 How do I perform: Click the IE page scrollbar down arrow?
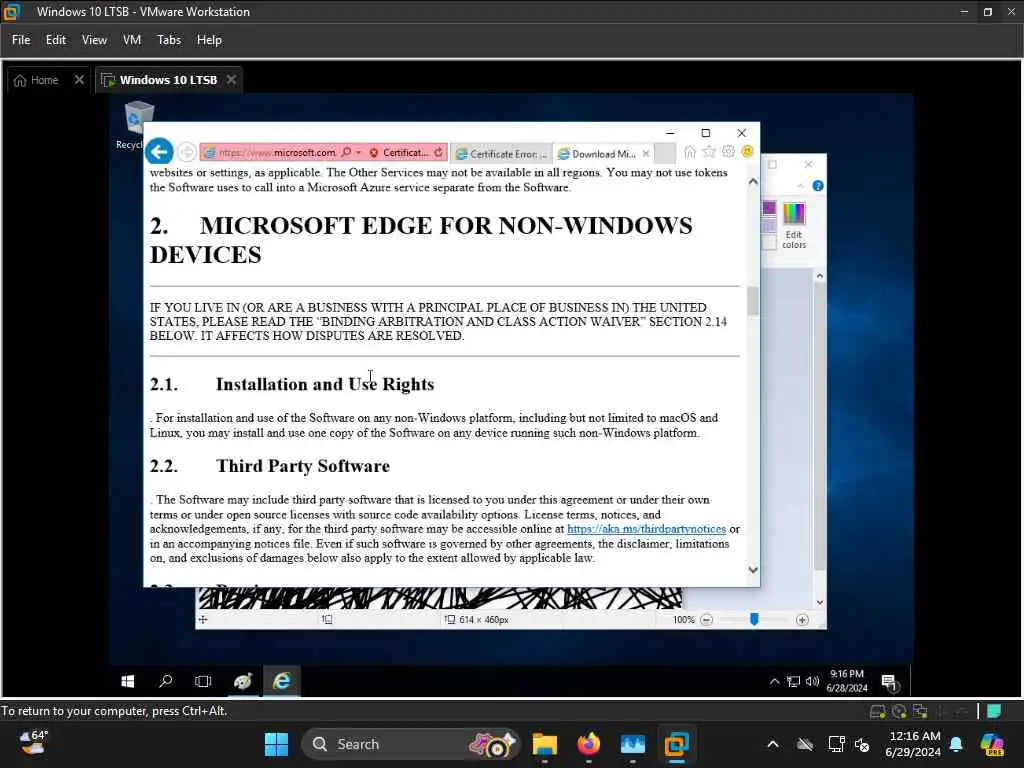click(753, 570)
